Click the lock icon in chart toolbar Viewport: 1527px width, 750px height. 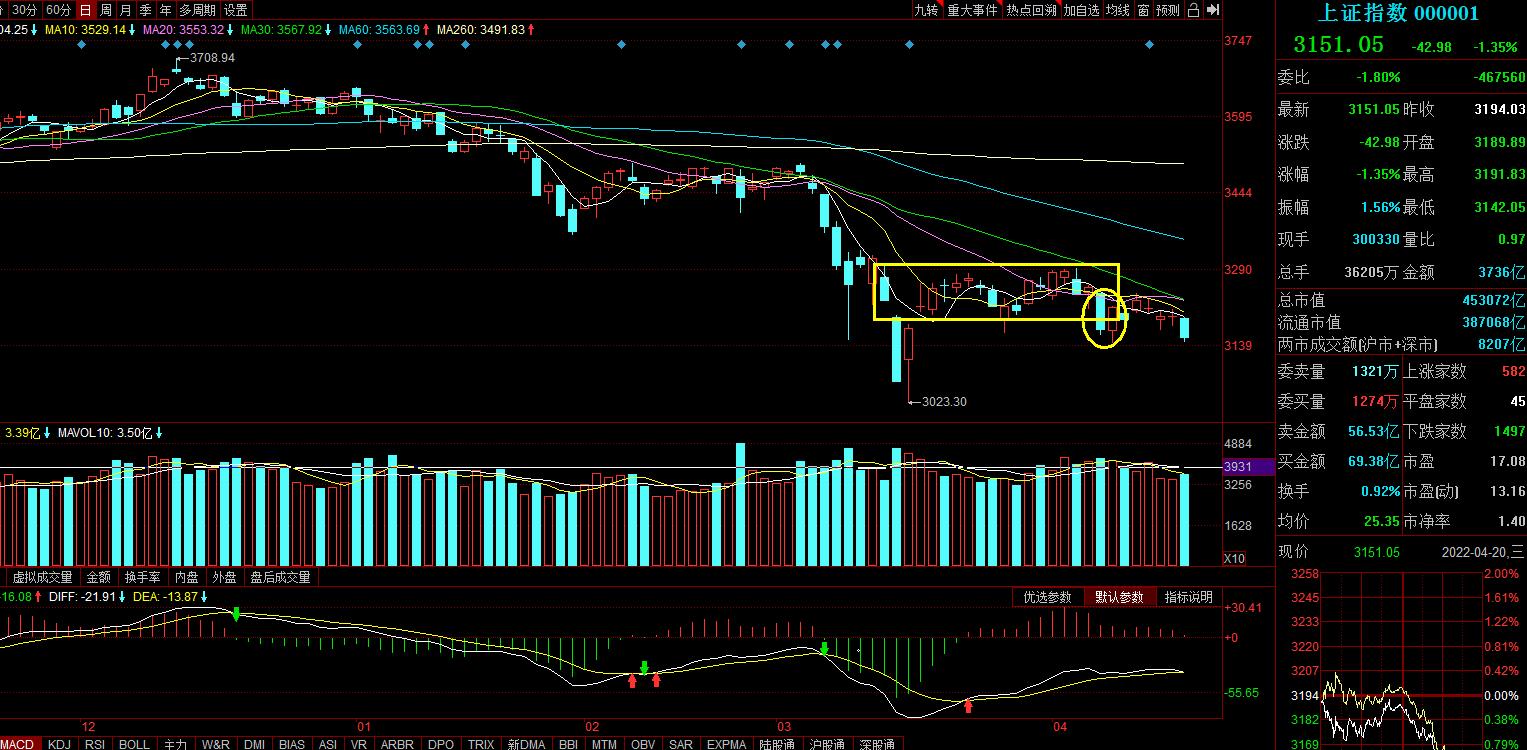tap(1193, 10)
